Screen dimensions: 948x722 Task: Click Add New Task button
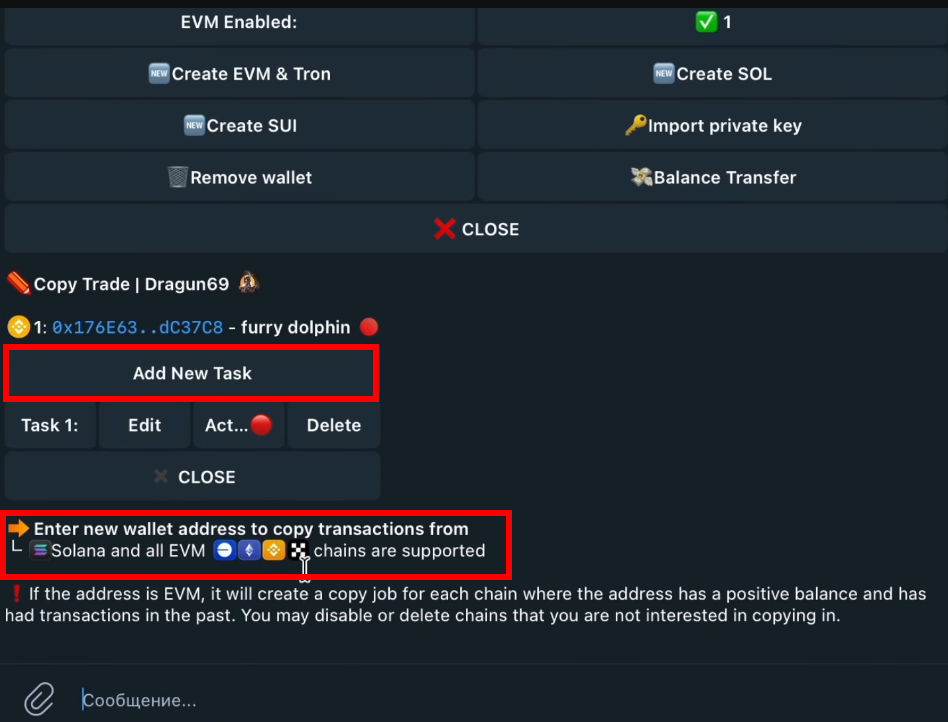coord(192,373)
